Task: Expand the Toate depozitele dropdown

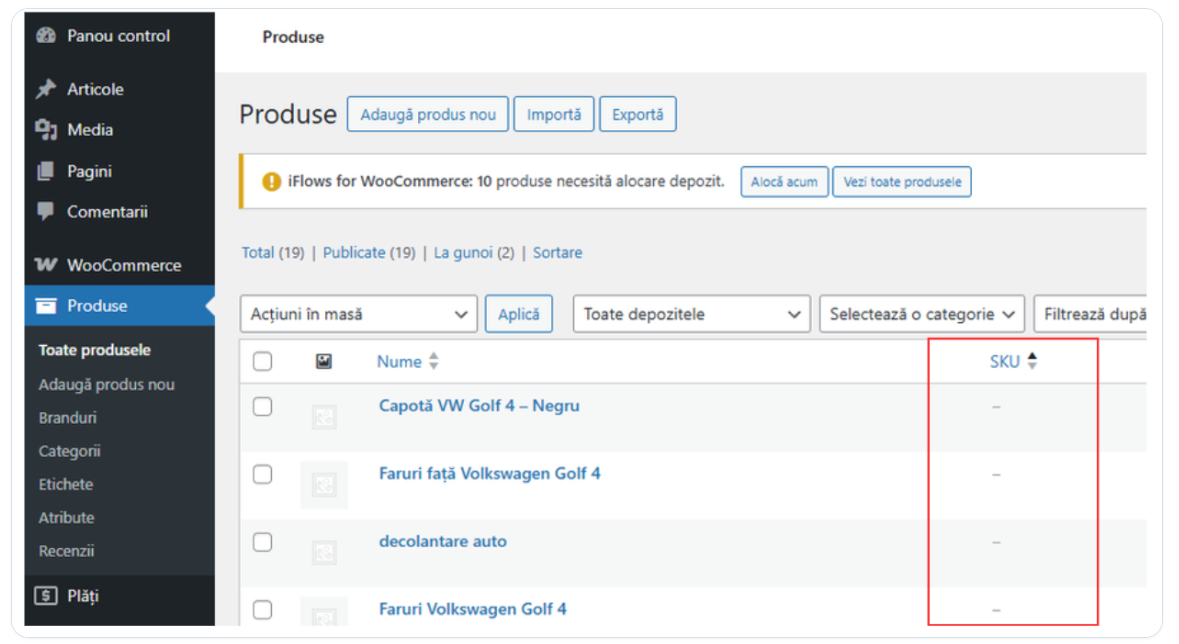Action: 691,314
